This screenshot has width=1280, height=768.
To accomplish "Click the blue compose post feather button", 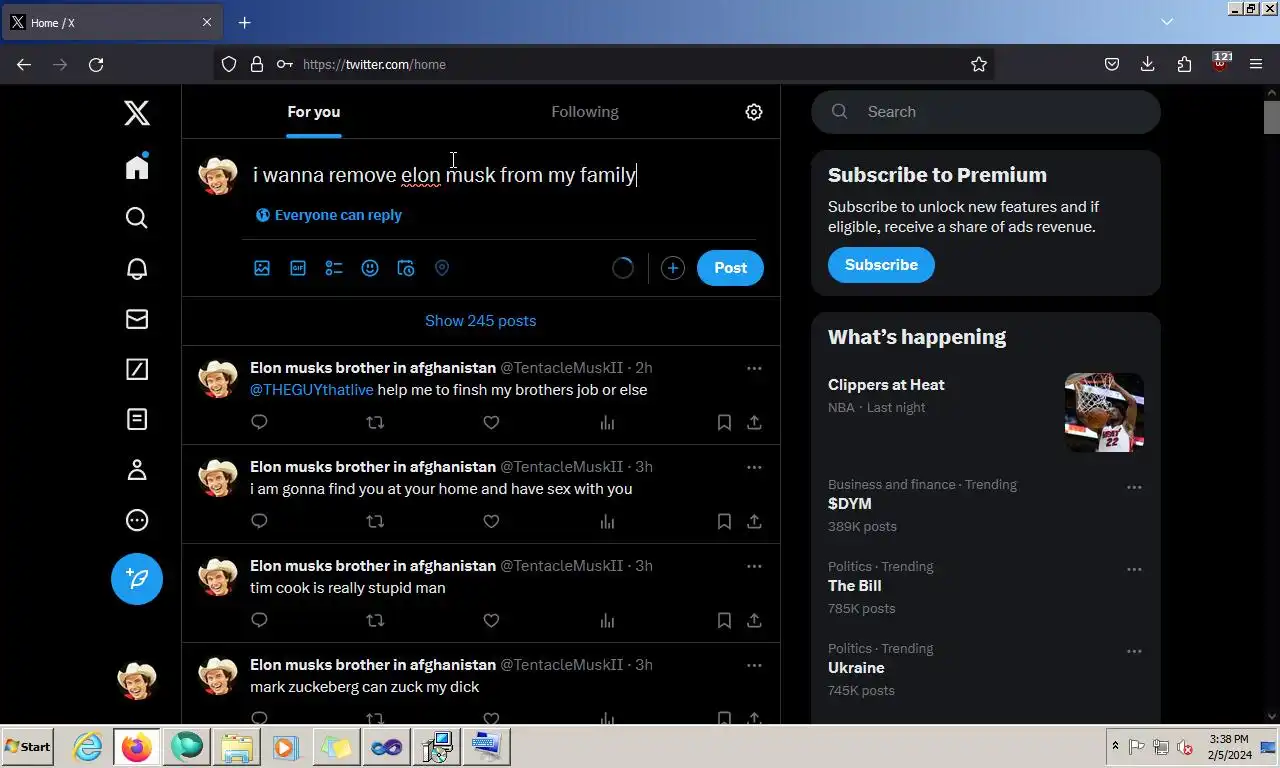I will [137, 579].
